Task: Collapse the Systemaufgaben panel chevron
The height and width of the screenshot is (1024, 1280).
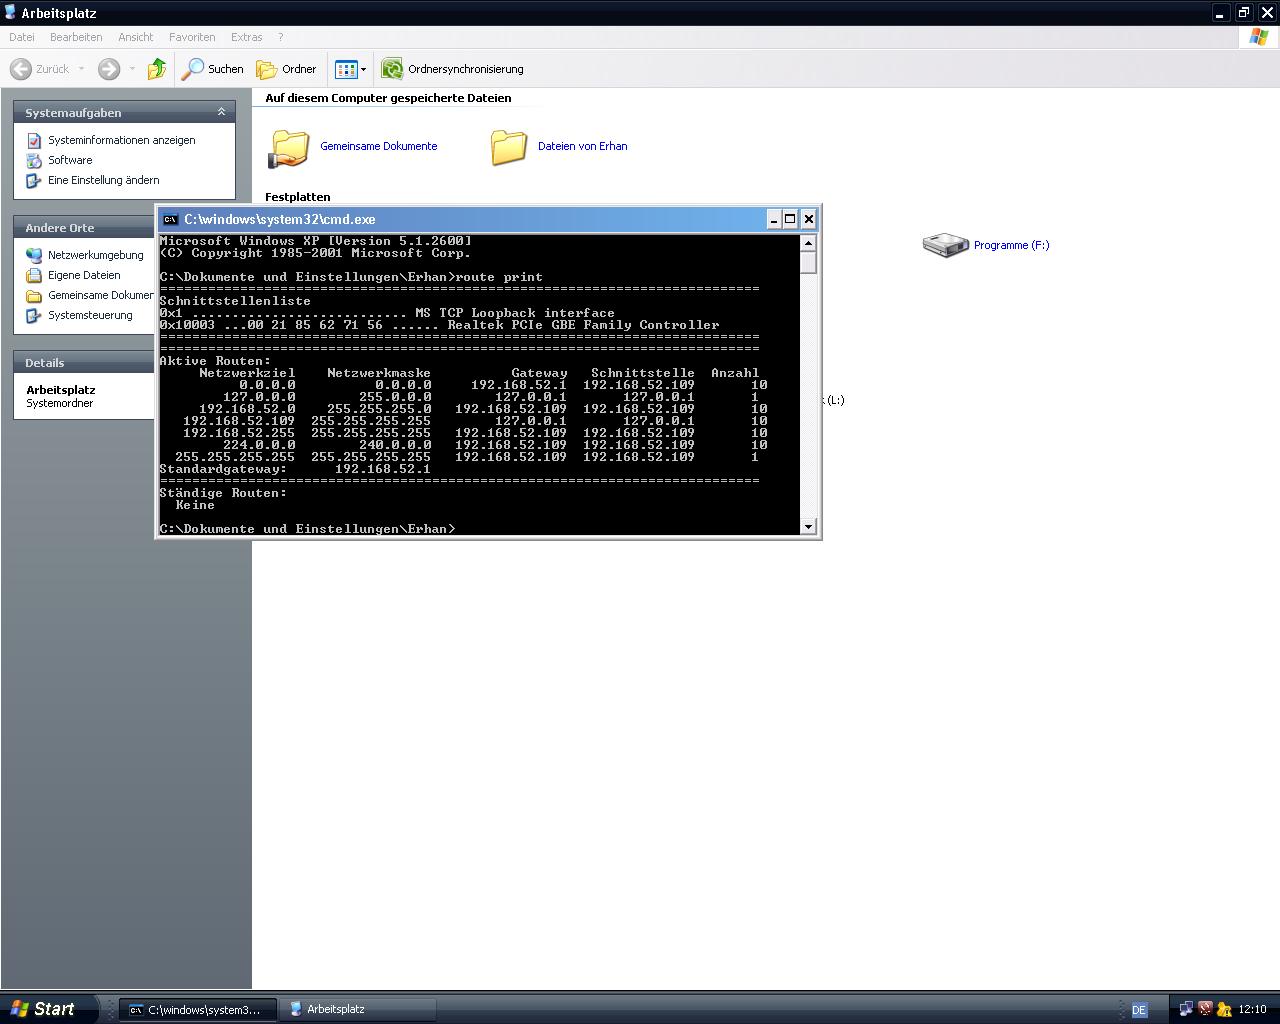Action: coord(221,112)
